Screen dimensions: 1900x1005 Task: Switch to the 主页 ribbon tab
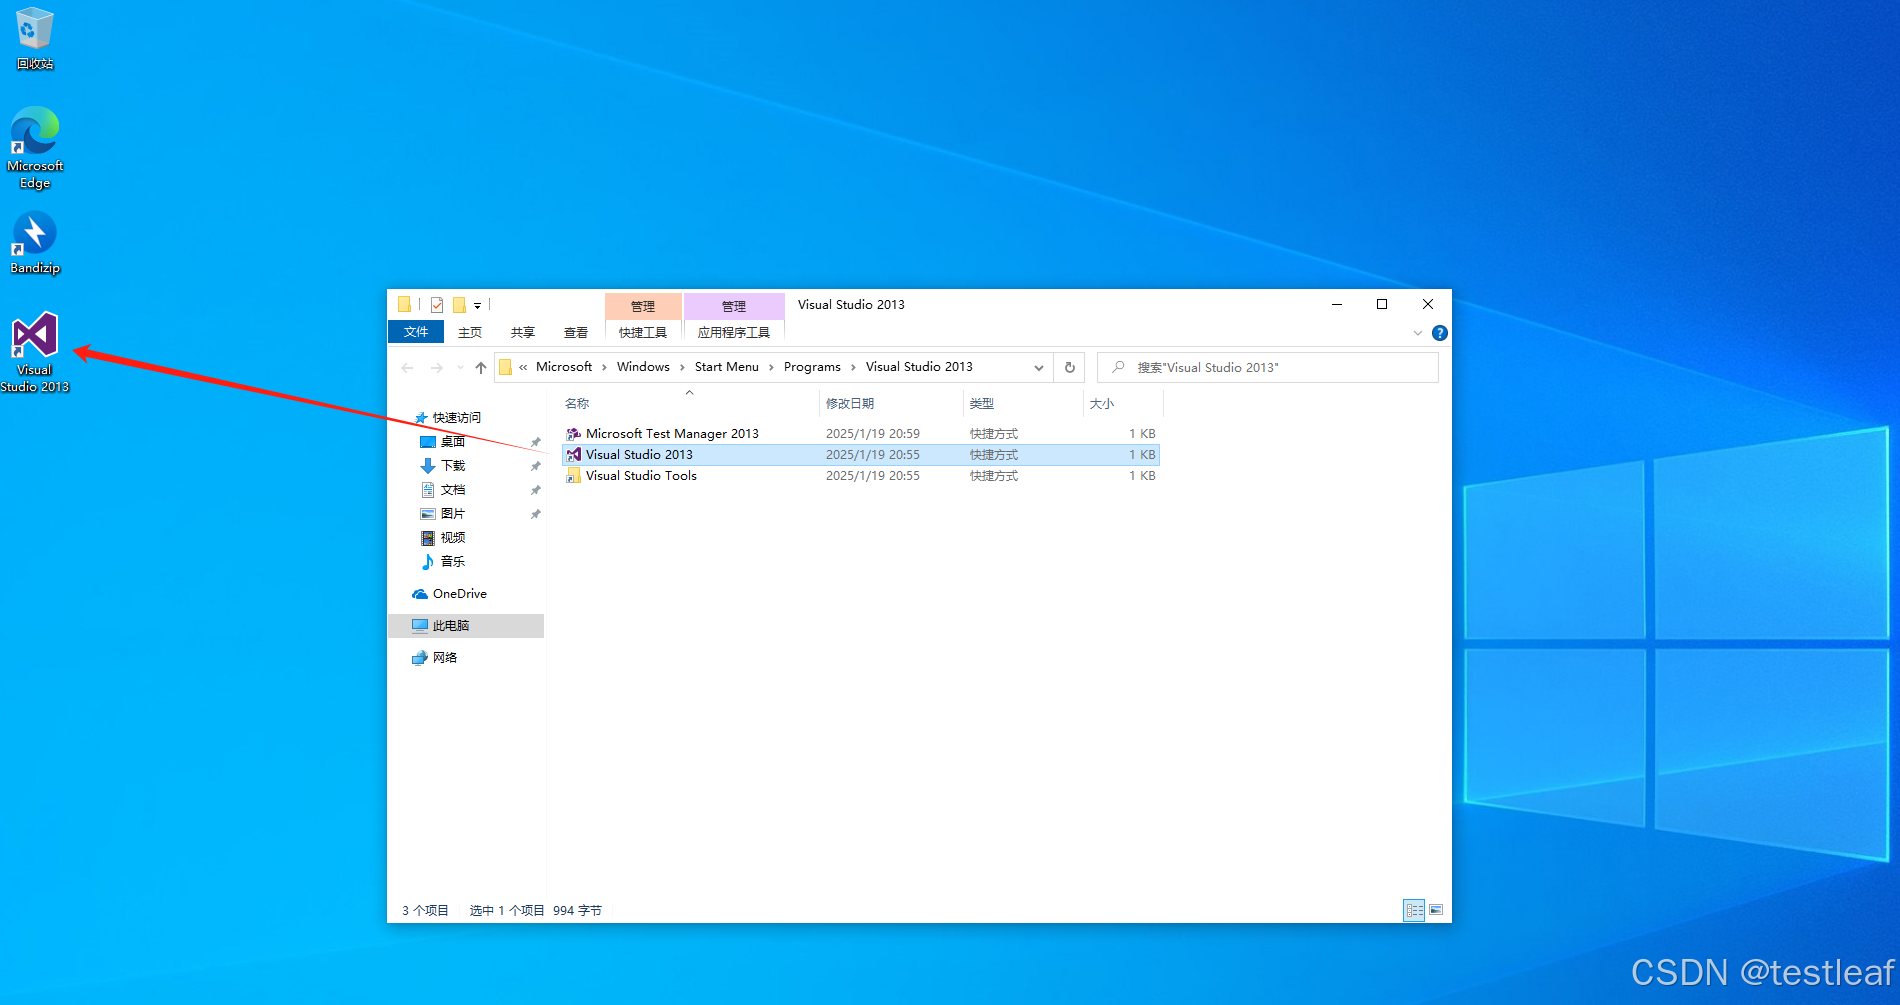pyautogui.click(x=470, y=332)
